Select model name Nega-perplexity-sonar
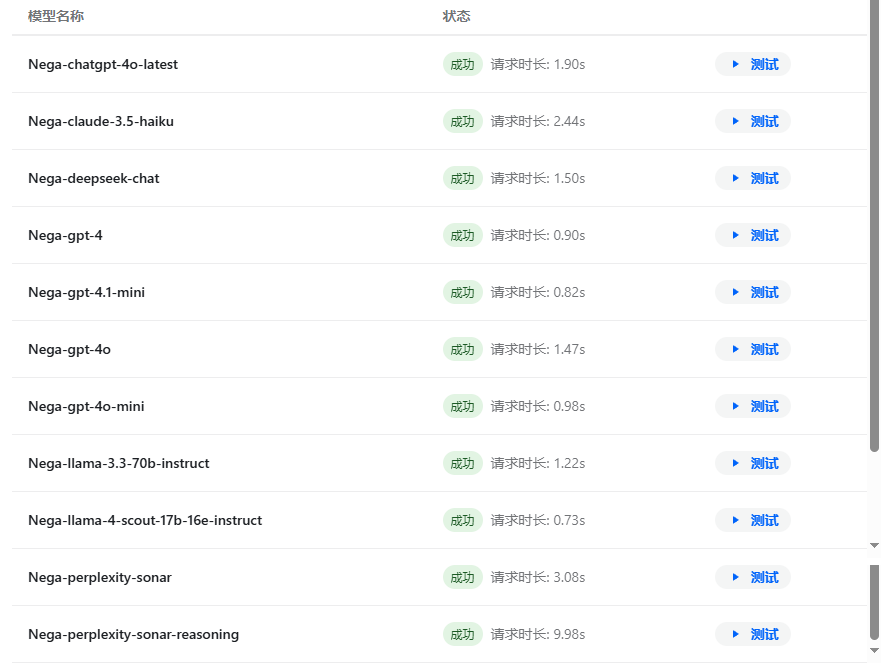The image size is (881, 670). tap(100, 578)
